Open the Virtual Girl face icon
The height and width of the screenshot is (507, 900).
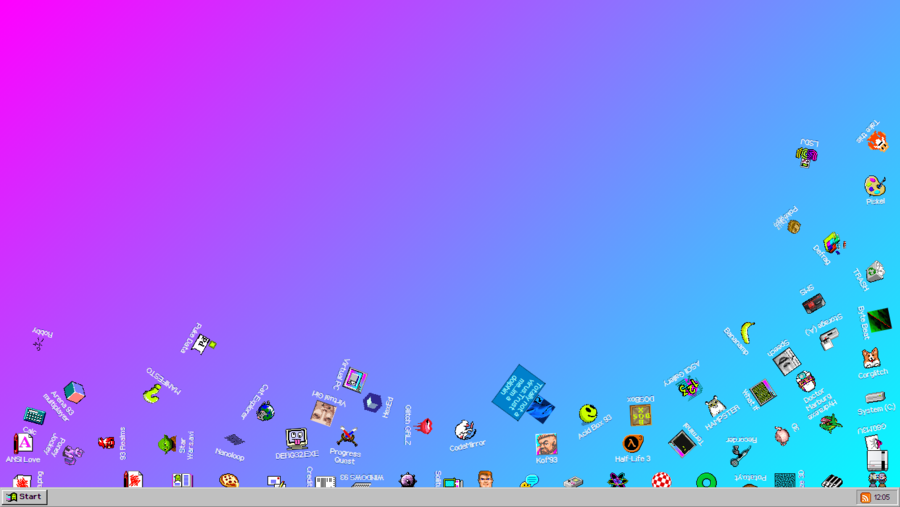click(323, 413)
